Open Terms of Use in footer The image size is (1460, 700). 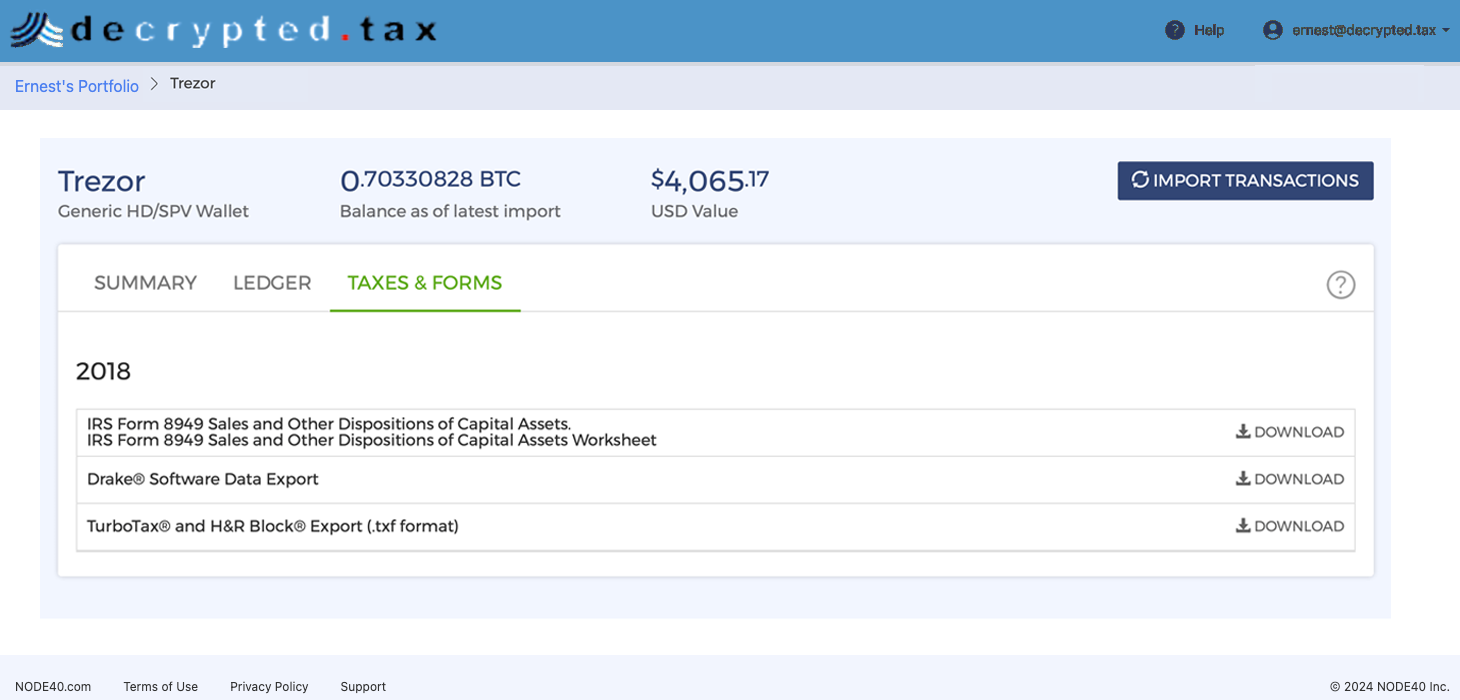160,687
